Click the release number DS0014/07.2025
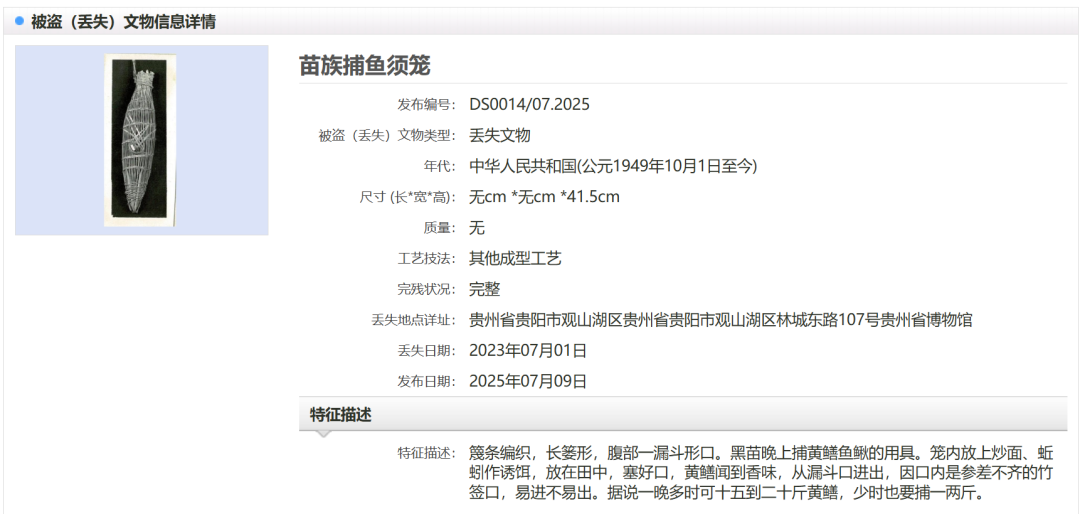1080x514 pixels. coord(529,104)
